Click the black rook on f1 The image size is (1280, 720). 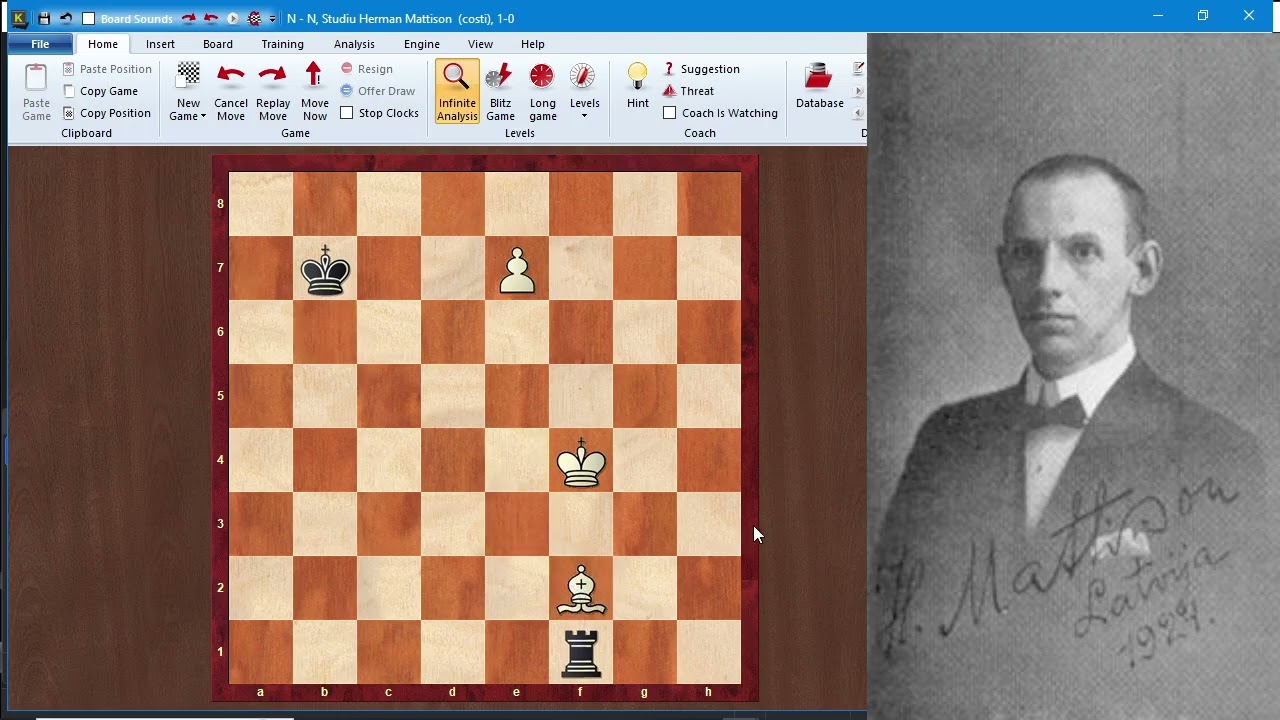tap(581, 653)
